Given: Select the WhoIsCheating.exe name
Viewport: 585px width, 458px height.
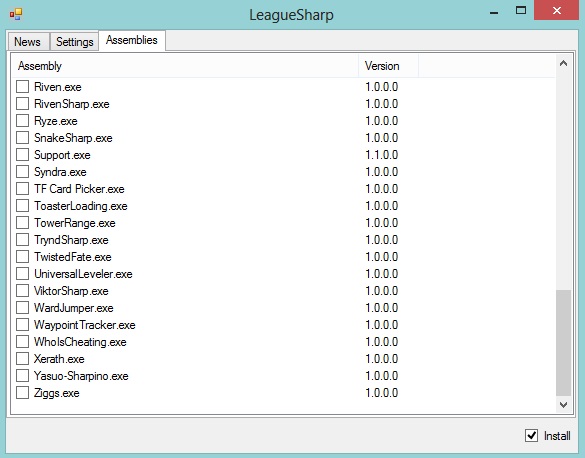Looking at the screenshot, I should [x=80, y=342].
